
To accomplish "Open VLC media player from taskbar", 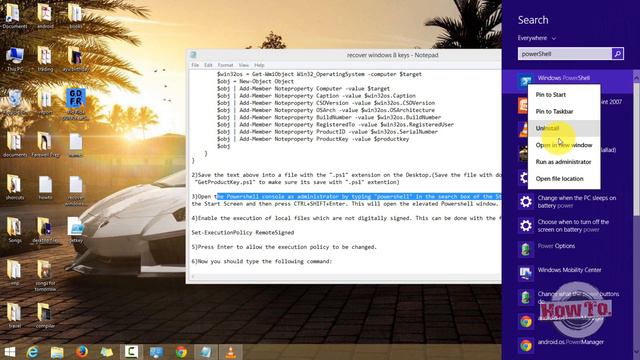I will tap(231, 352).
